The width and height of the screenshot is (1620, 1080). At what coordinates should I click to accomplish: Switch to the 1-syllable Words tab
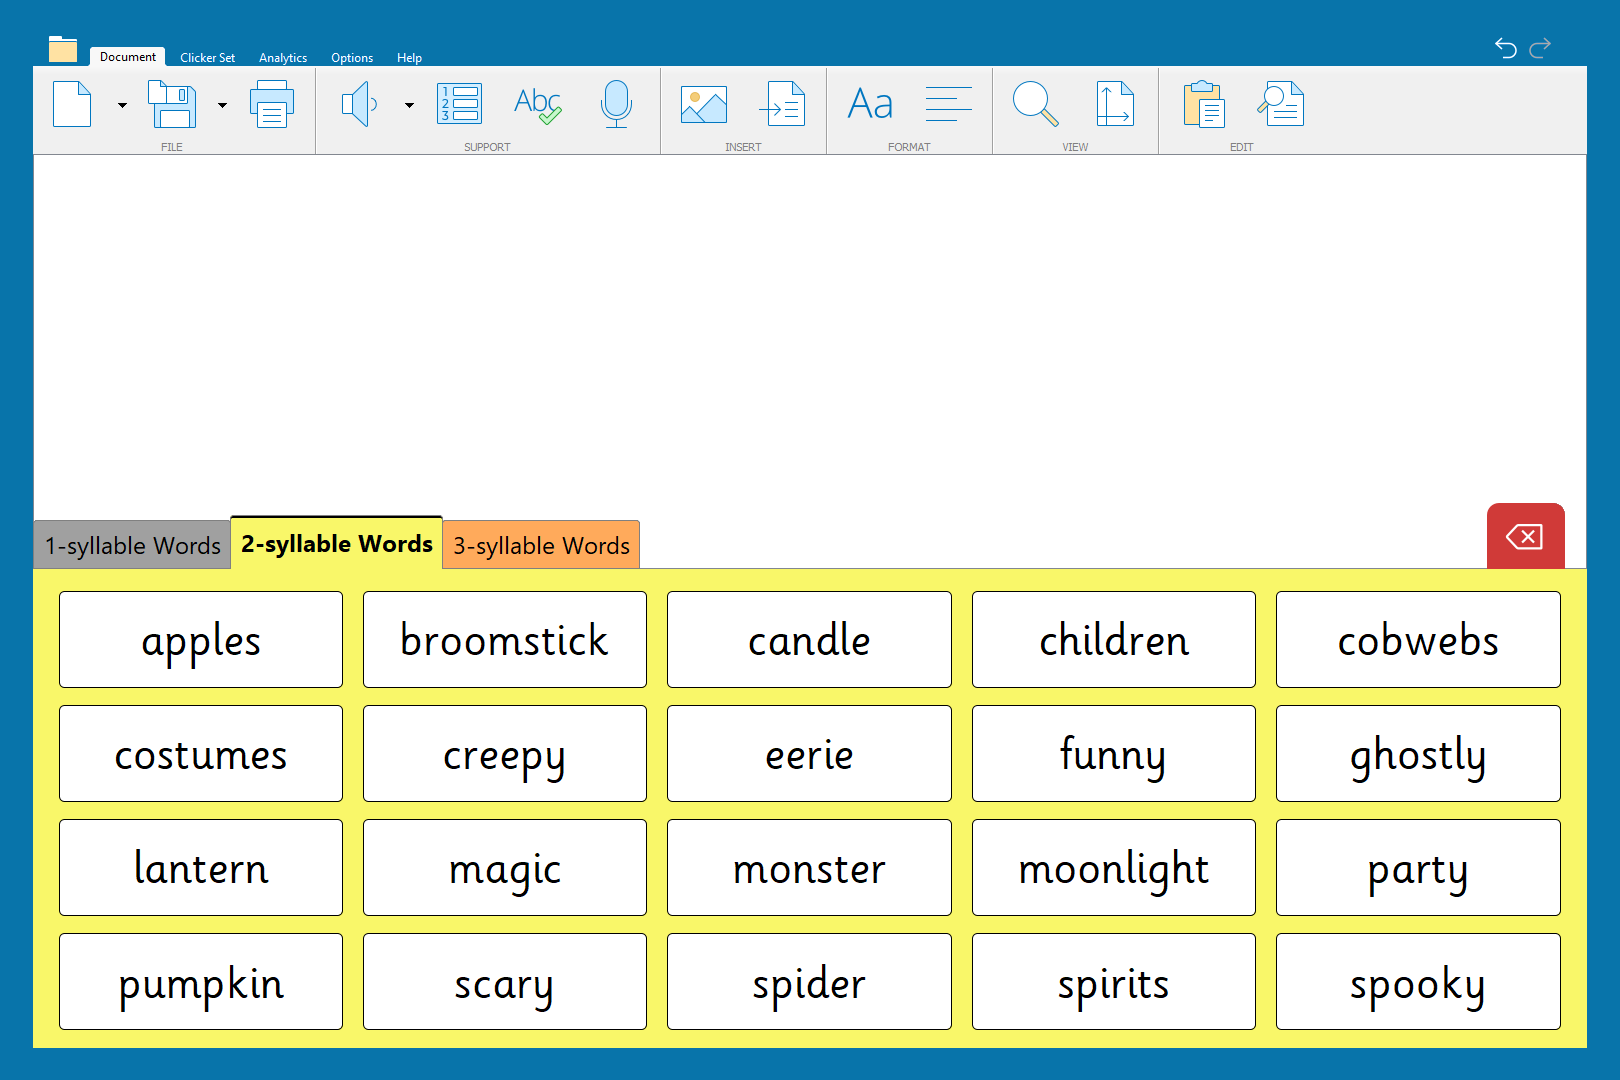132,546
